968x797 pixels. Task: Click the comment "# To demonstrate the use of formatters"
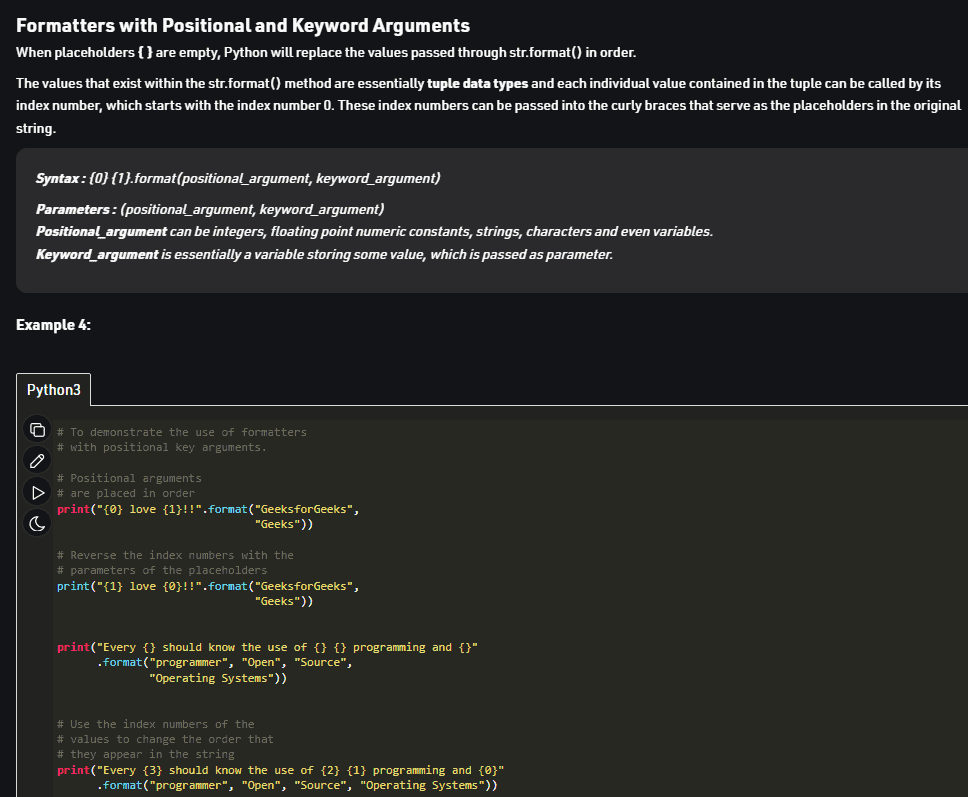pyautogui.click(x=182, y=432)
